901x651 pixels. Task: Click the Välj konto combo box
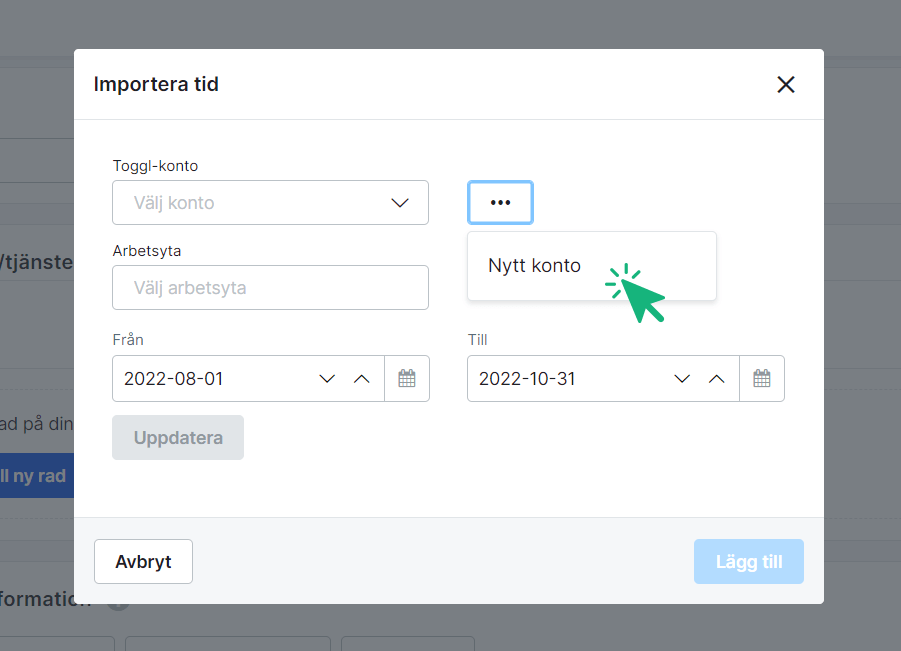click(250, 203)
